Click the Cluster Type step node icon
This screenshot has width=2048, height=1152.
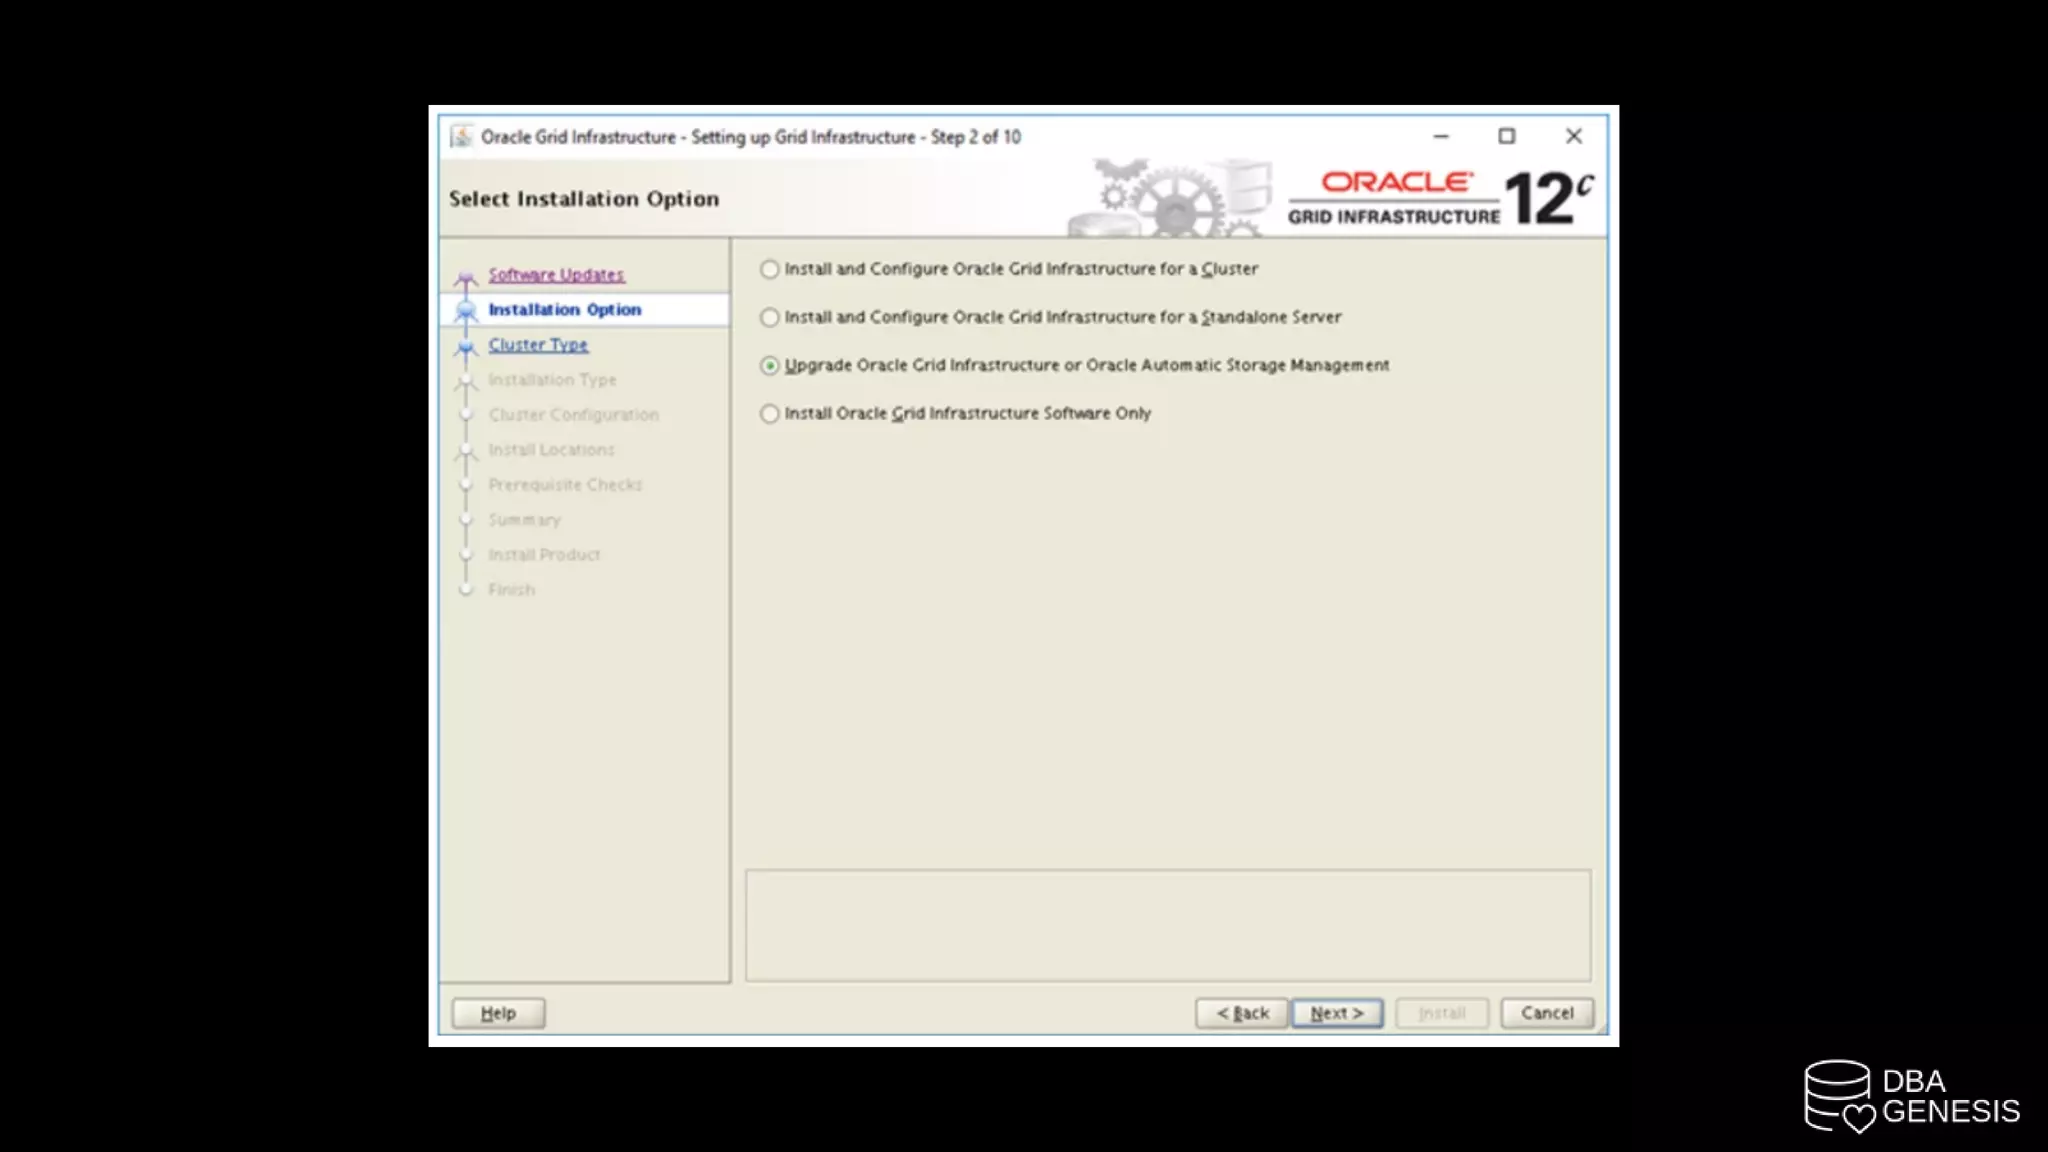coord(465,347)
